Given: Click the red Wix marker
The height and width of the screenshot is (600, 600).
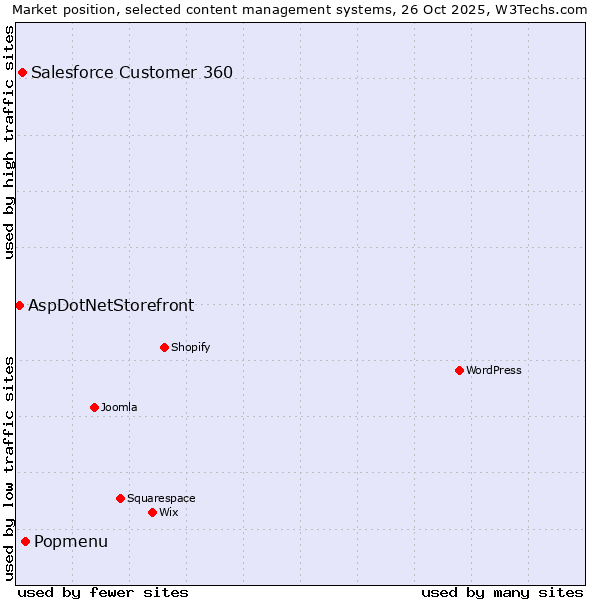Looking at the screenshot, I should click(x=152, y=512).
